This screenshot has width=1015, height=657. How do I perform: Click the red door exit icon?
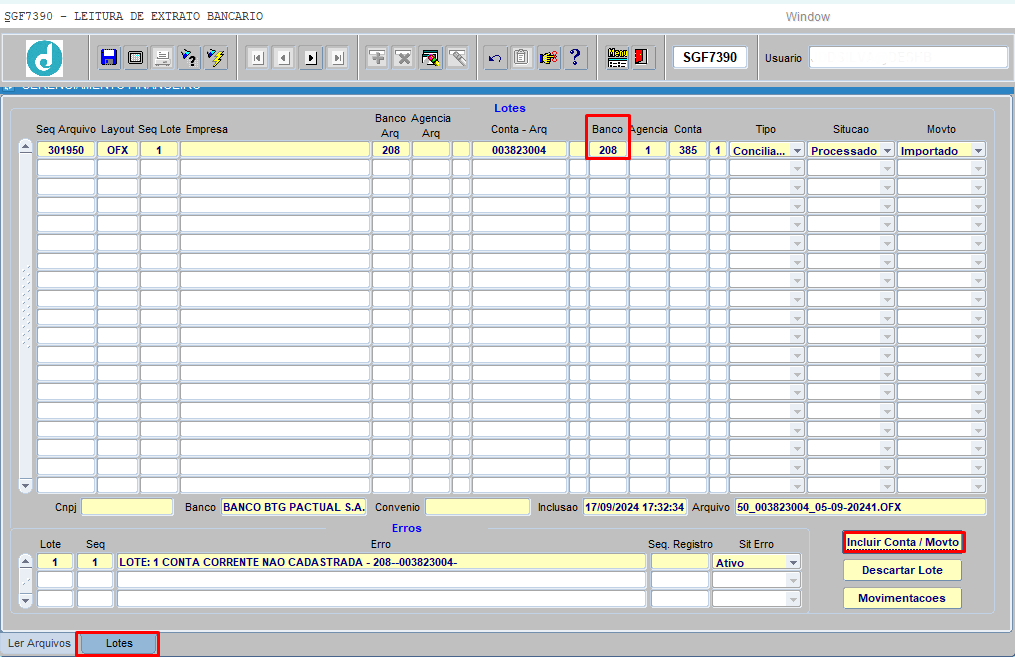(643, 58)
